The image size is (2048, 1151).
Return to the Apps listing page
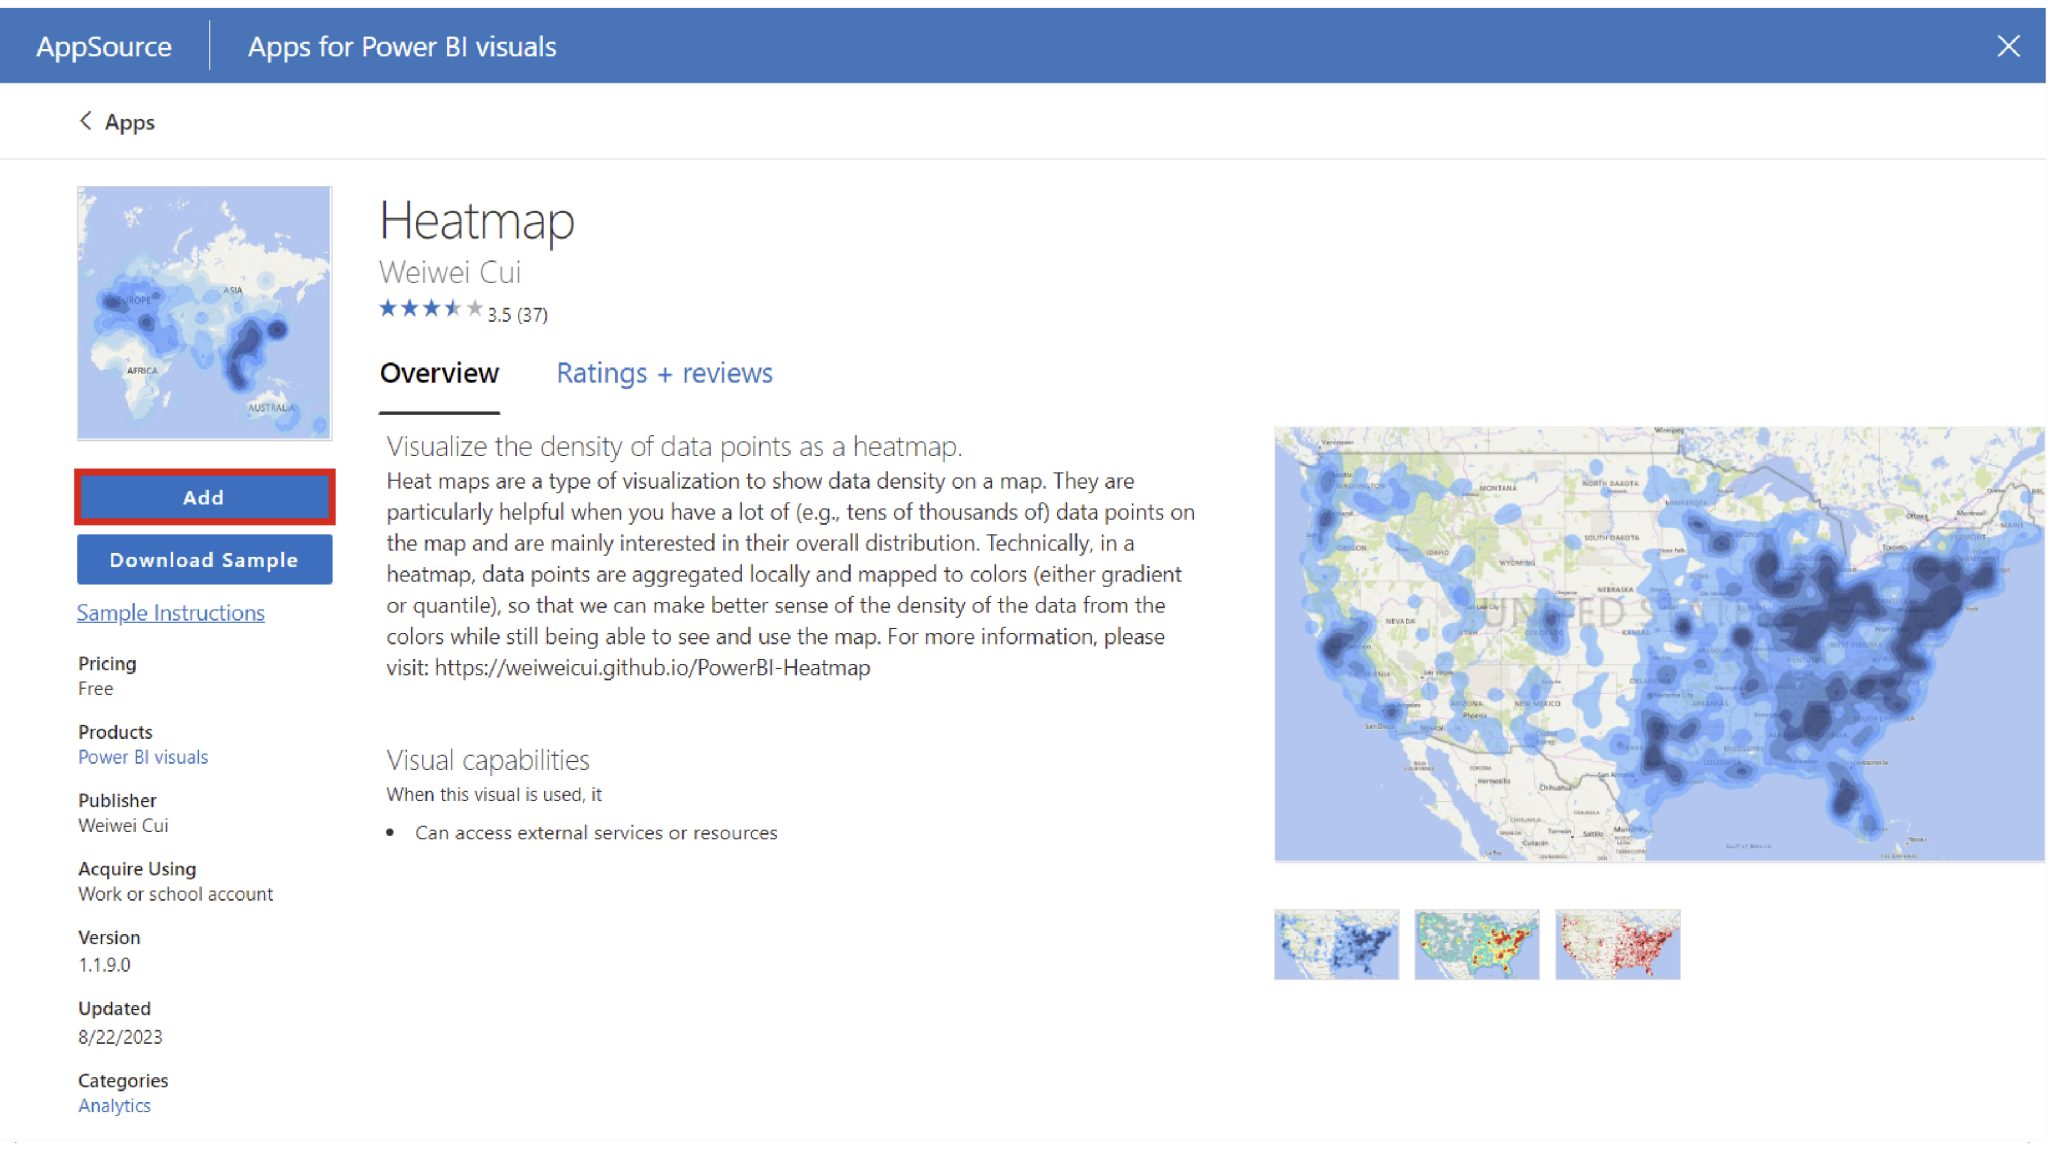pyautogui.click(x=128, y=121)
